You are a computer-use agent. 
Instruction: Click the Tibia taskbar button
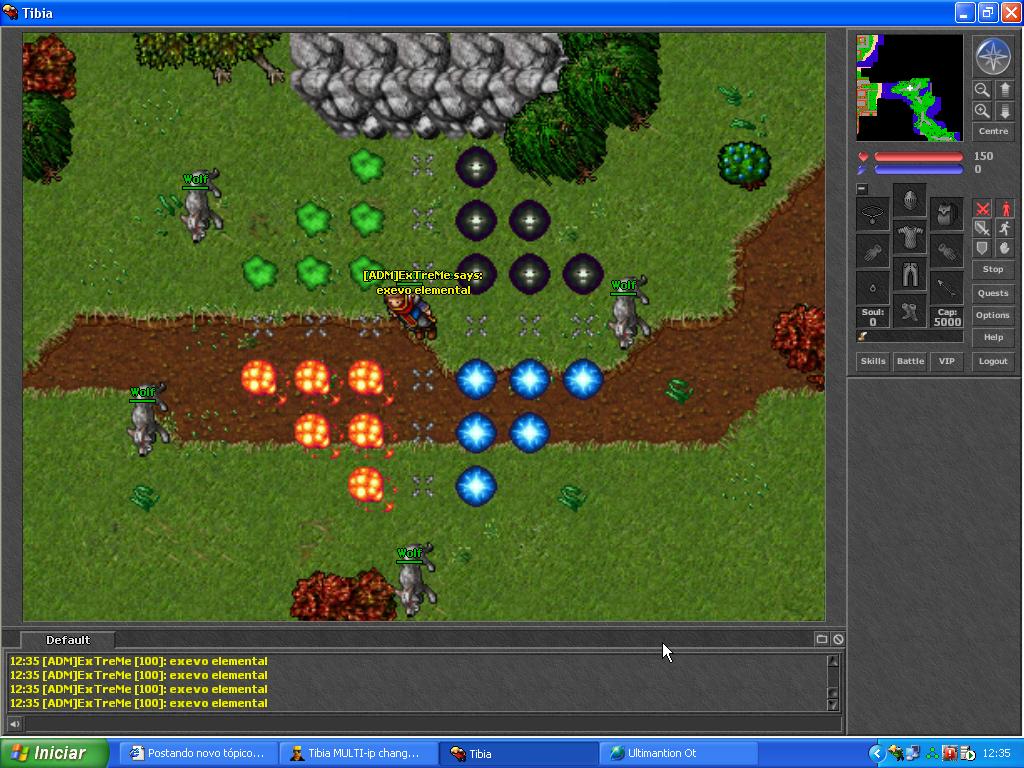519,754
